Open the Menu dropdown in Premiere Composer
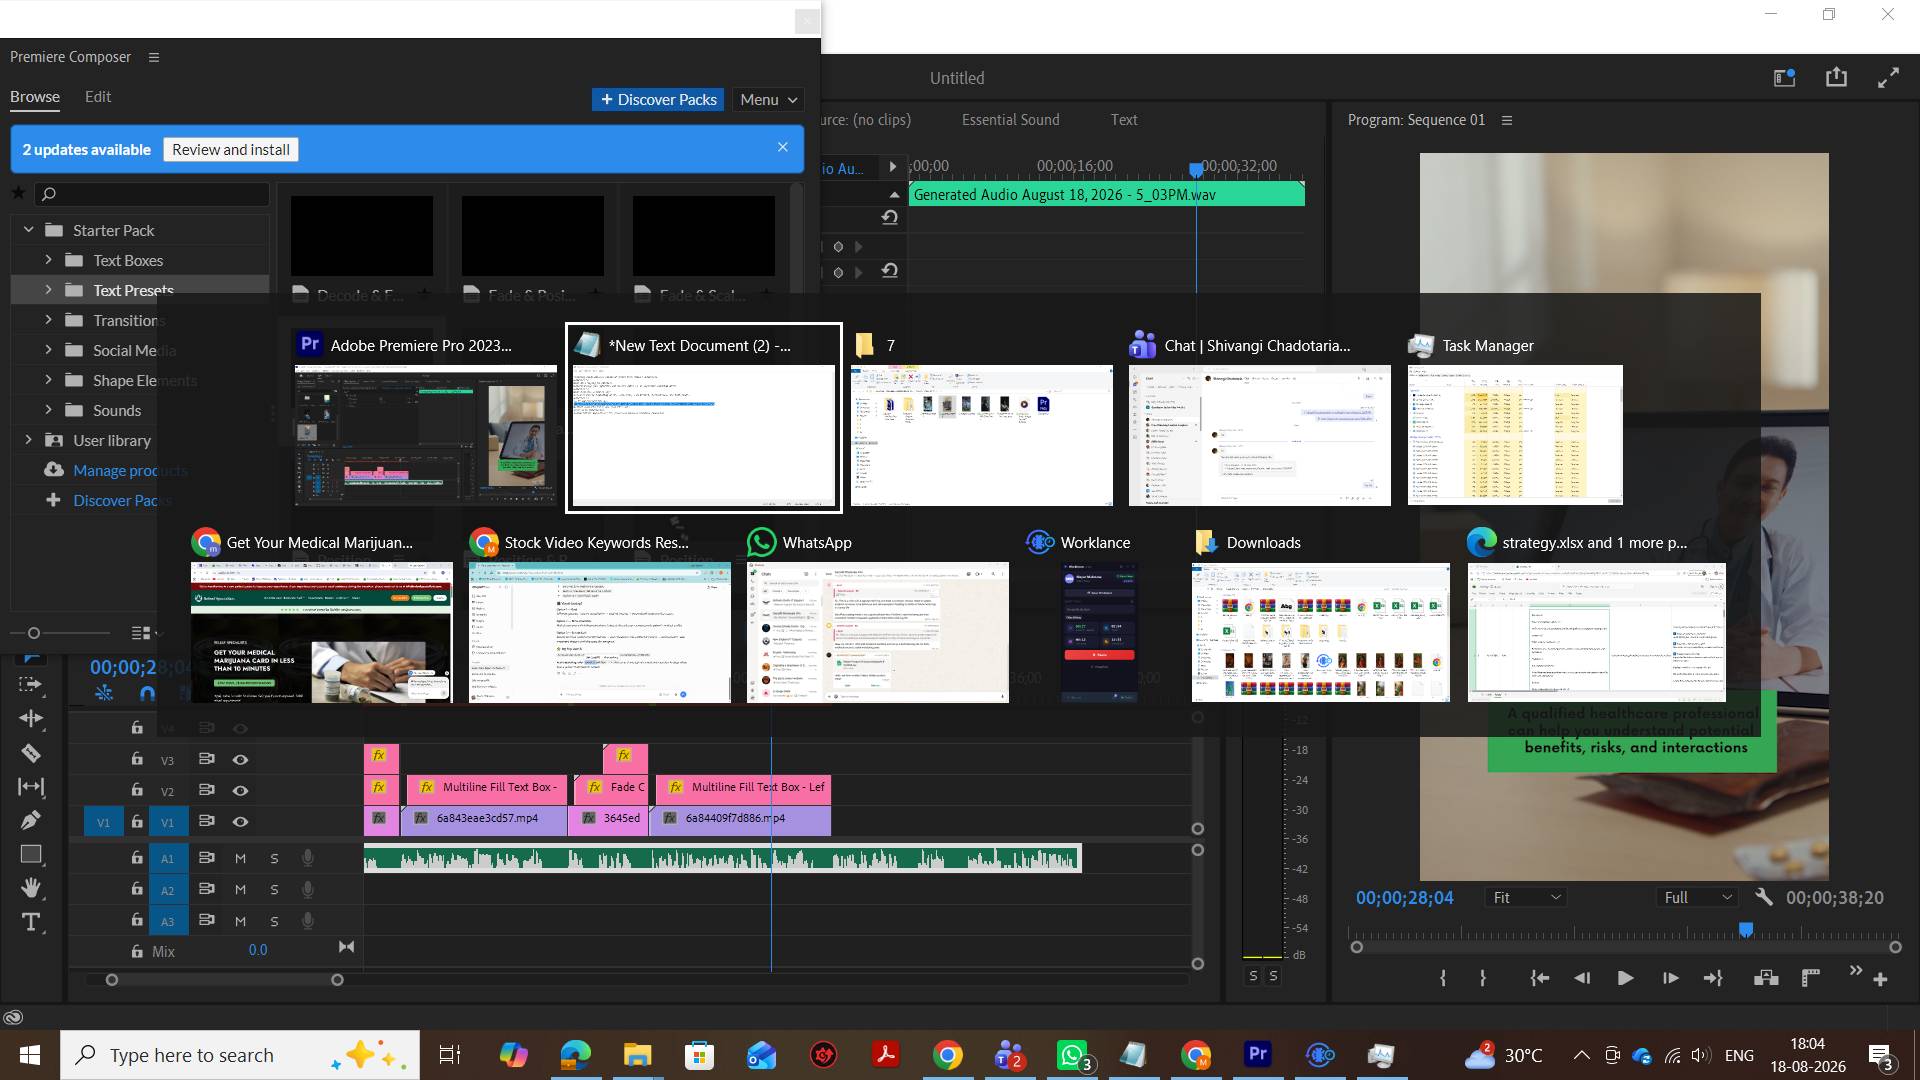 [768, 99]
